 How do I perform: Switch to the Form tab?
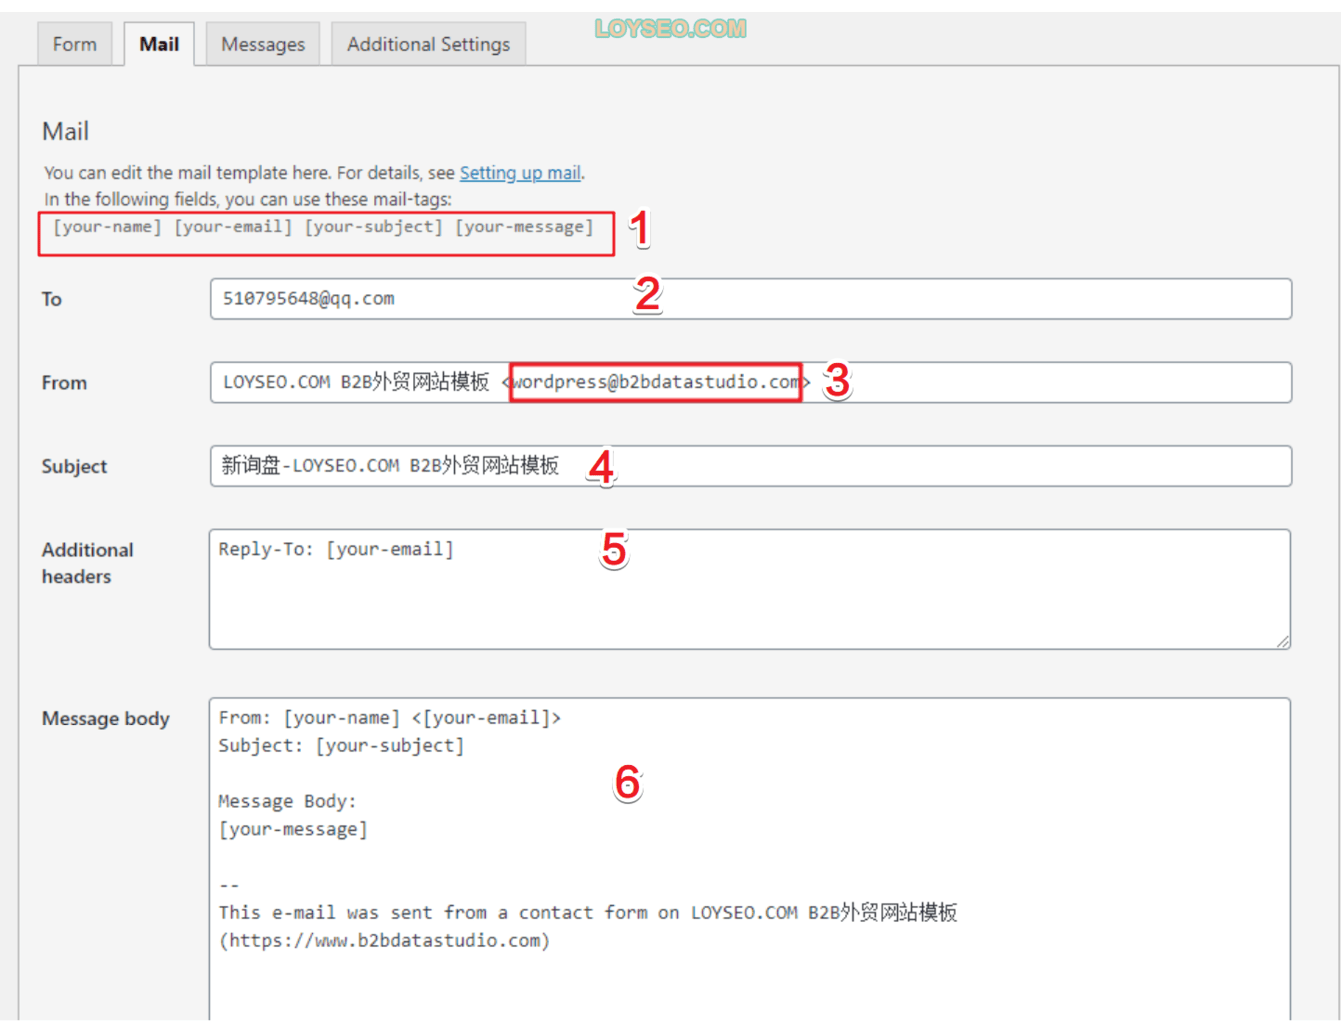[75, 44]
